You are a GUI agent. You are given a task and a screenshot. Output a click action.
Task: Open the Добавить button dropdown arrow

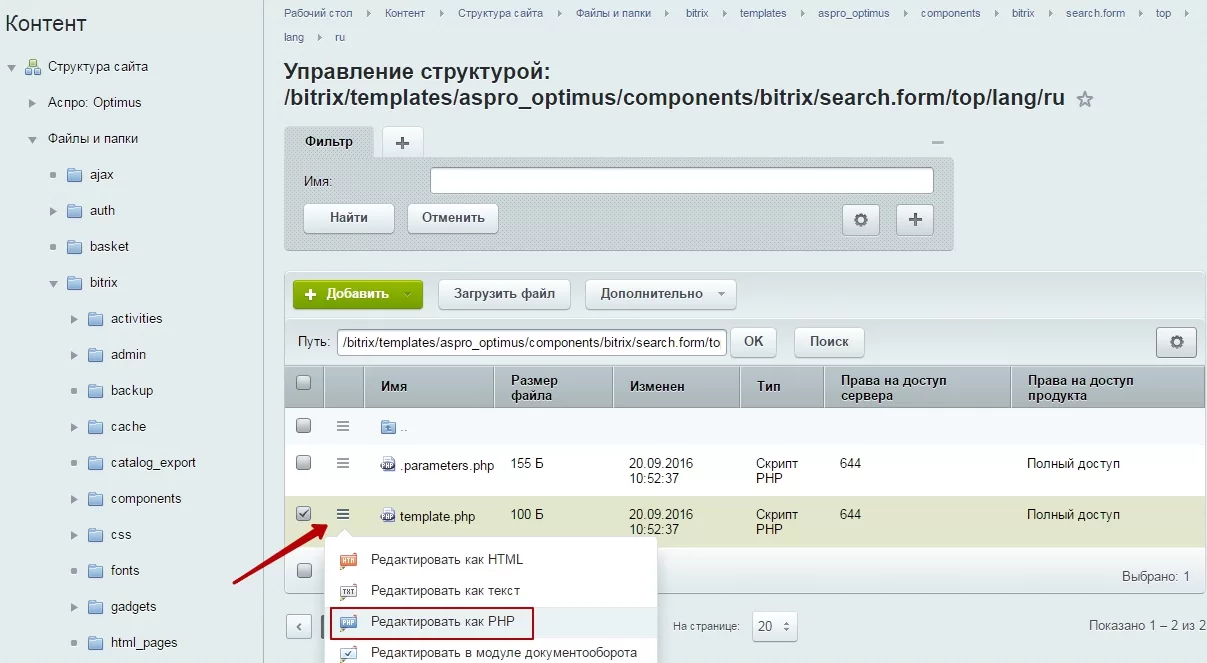[407, 294]
